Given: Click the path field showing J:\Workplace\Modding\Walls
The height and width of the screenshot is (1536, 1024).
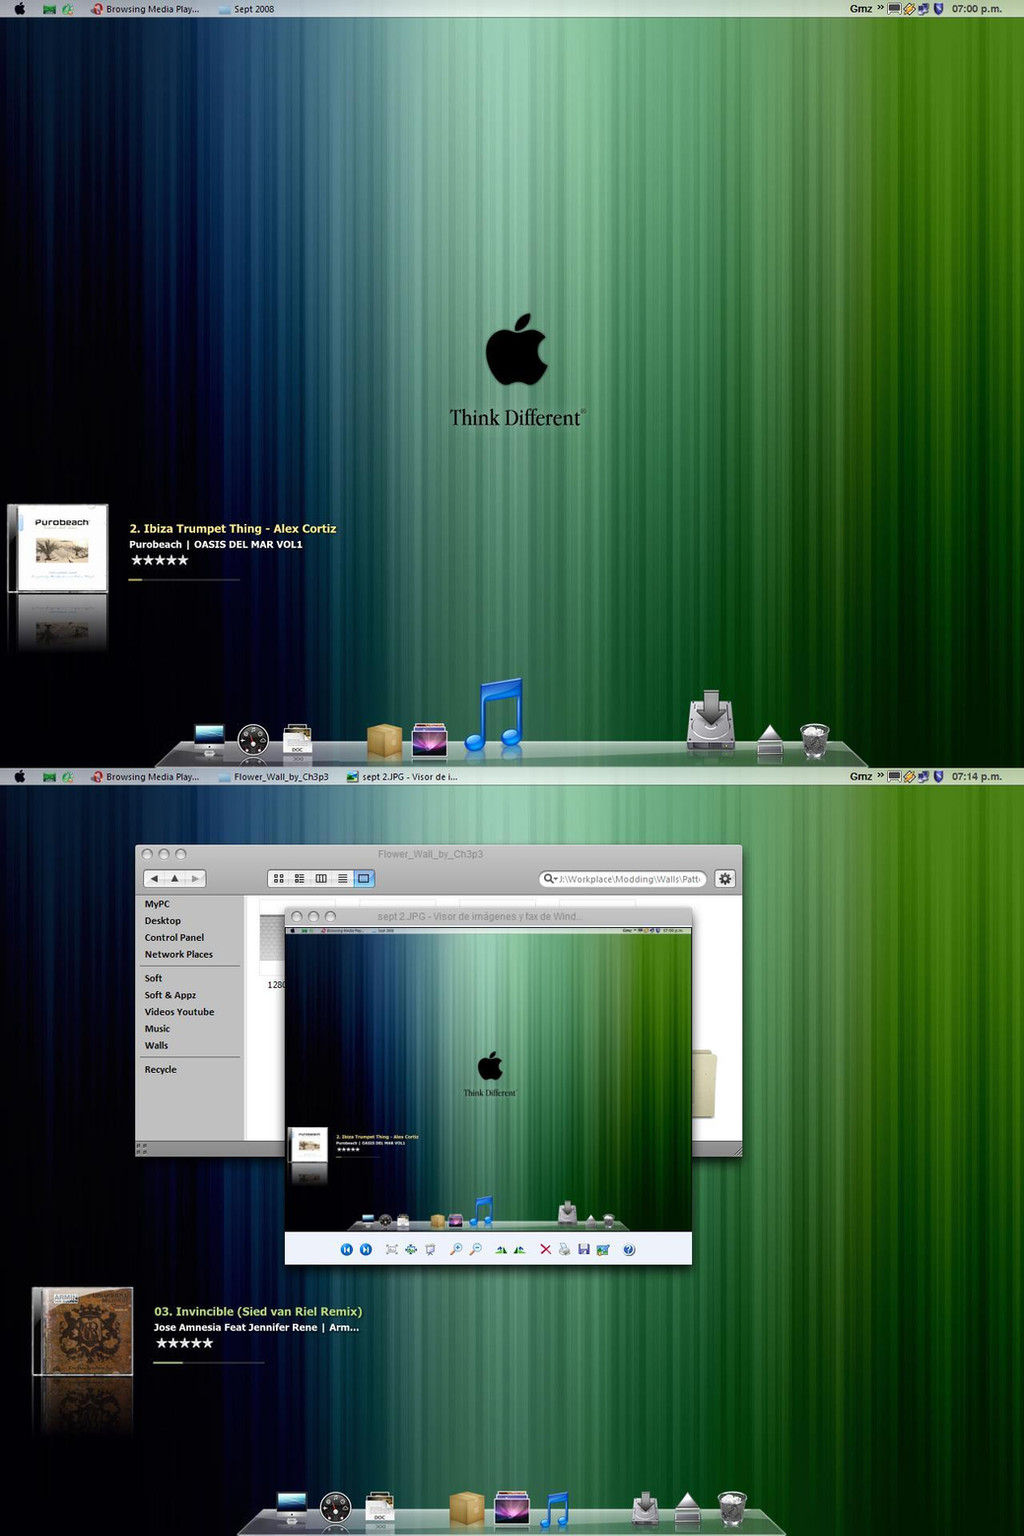Looking at the screenshot, I should tap(623, 879).
